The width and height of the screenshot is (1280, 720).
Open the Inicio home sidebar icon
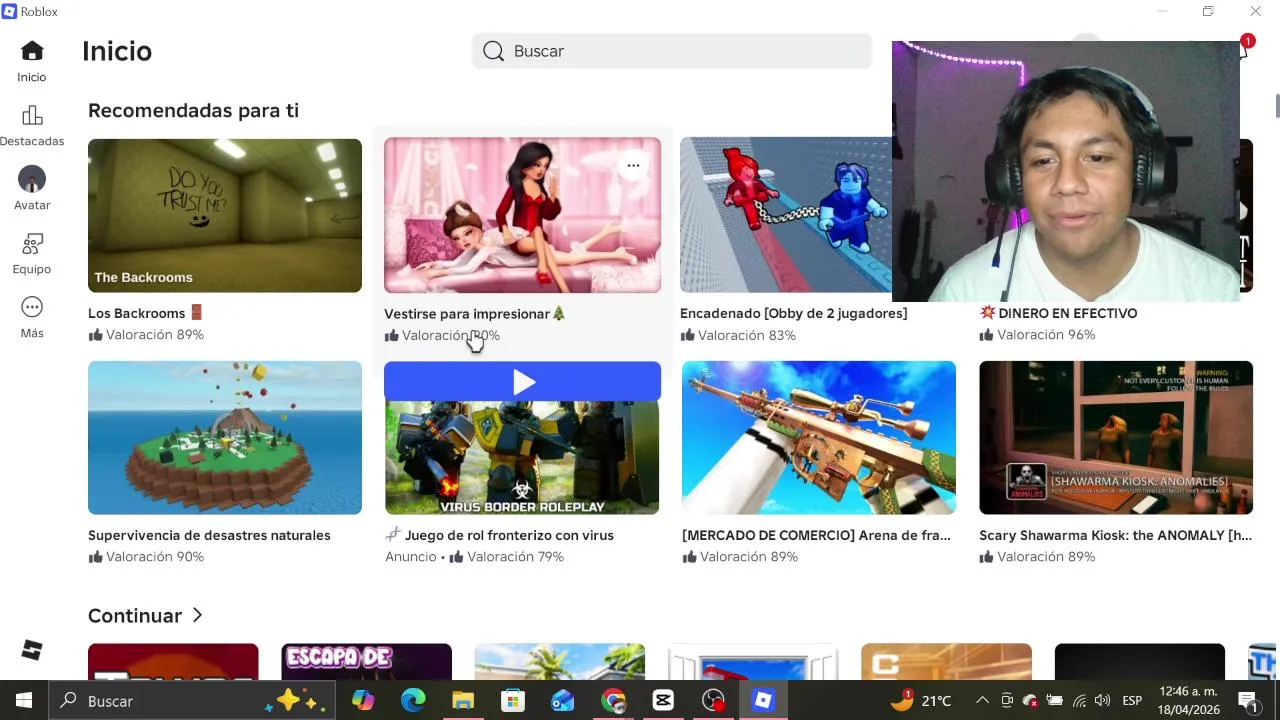tap(32, 51)
